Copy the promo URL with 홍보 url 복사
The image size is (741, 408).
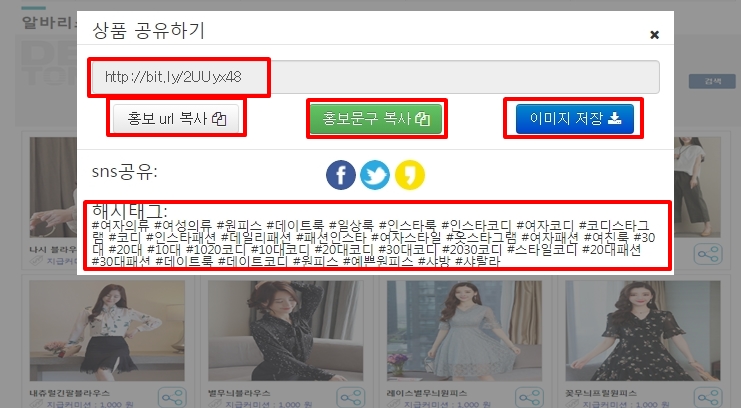tap(176, 118)
